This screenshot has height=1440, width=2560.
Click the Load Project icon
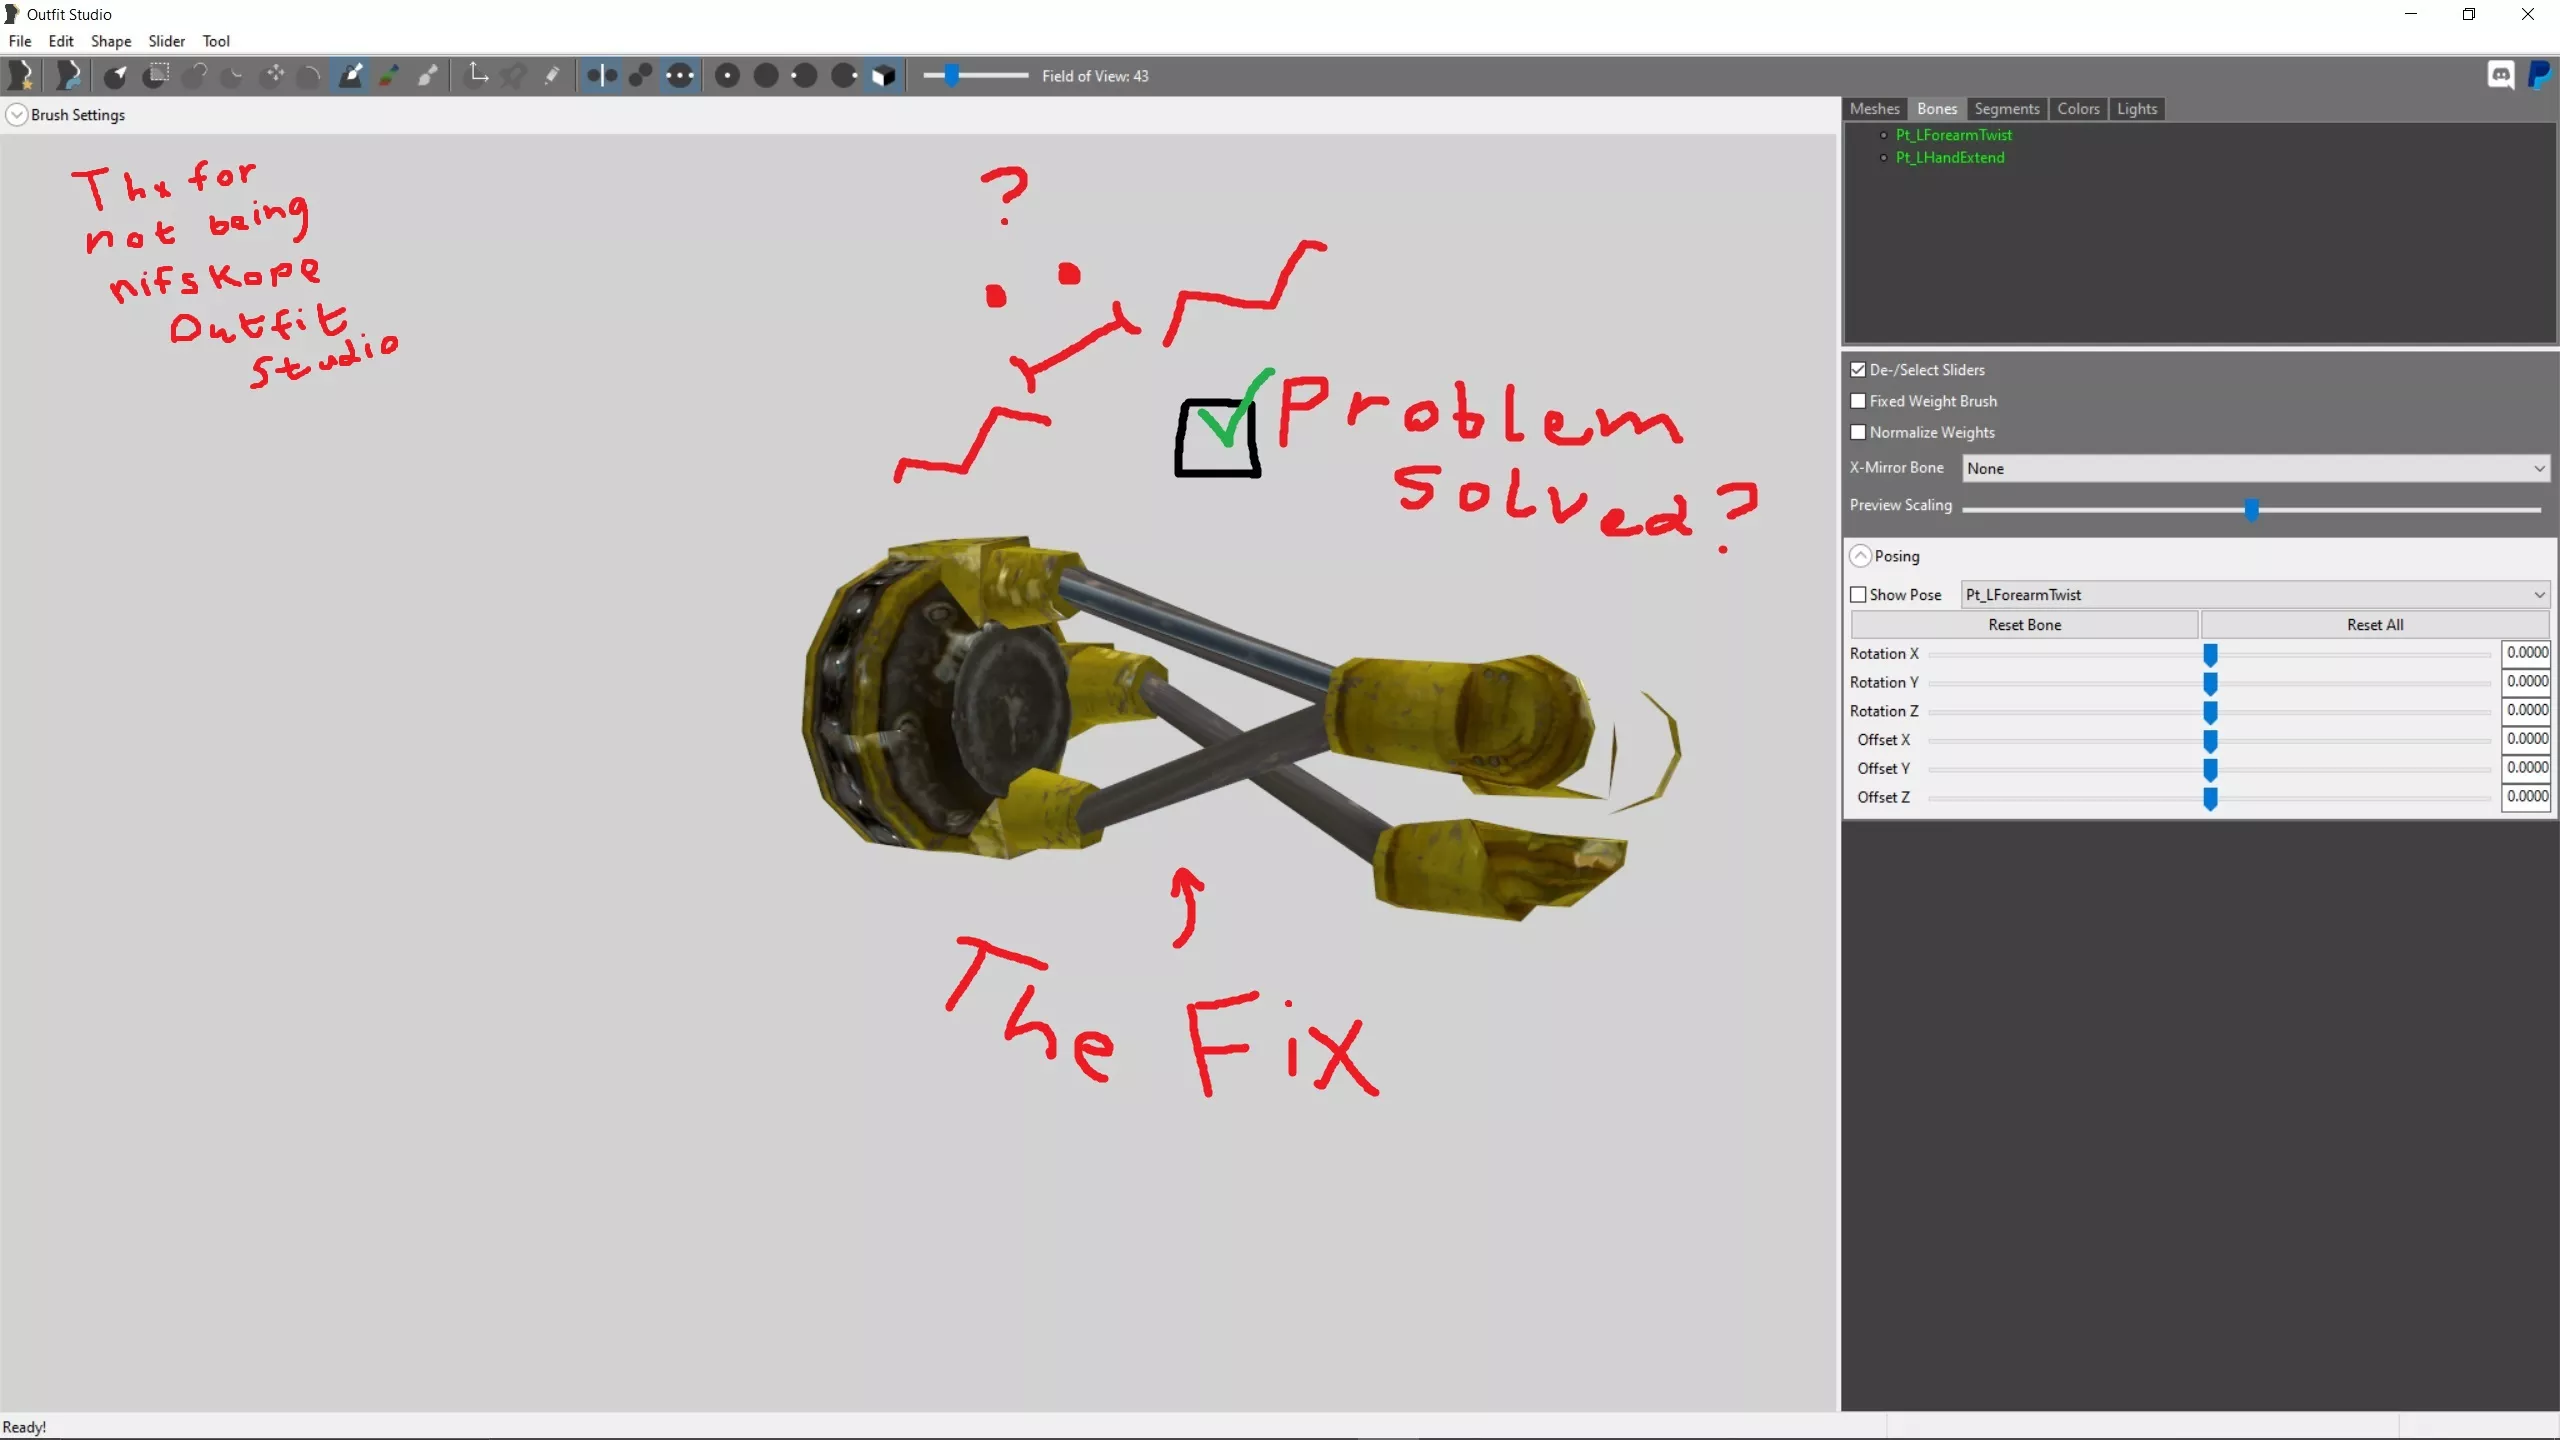pos(67,75)
